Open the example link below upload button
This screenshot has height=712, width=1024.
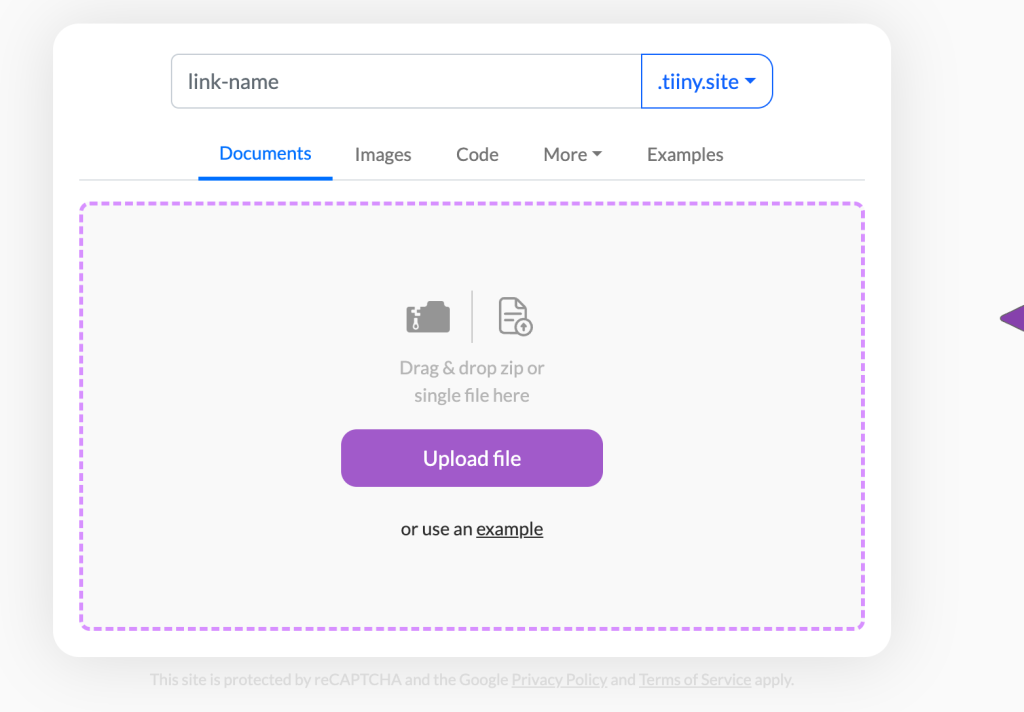pyautogui.click(x=509, y=528)
